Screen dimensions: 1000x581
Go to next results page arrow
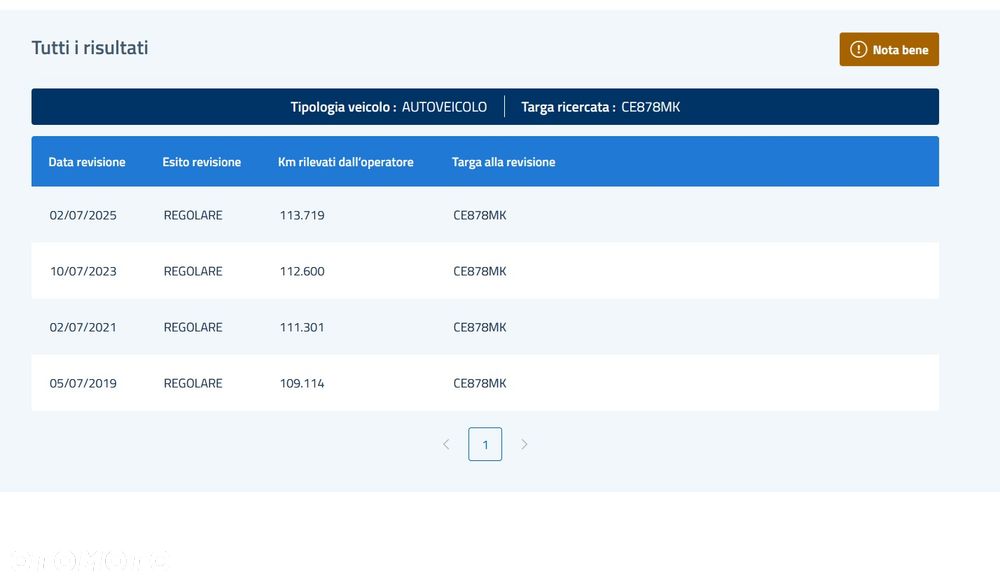click(x=524, y=444)
